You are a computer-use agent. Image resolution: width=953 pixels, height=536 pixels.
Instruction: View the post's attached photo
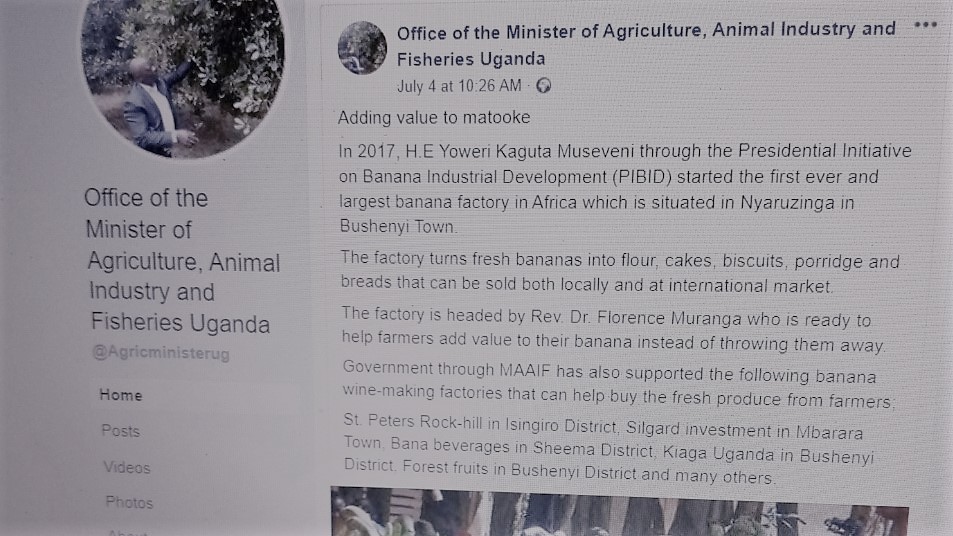620,512
